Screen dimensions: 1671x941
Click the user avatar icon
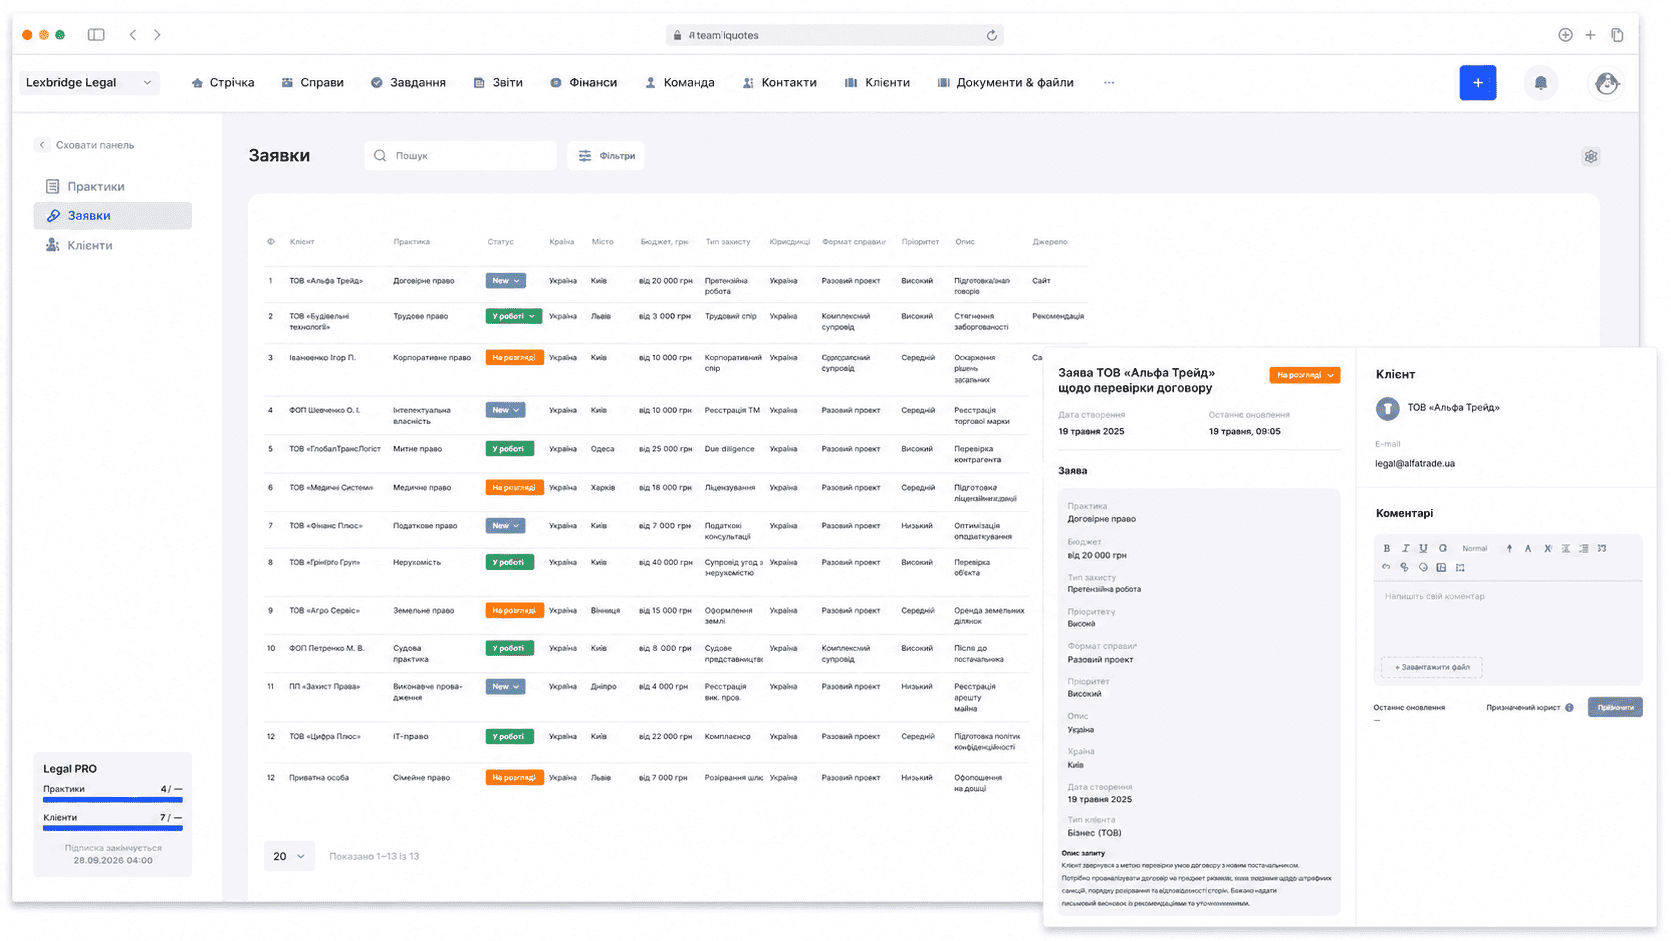tap(1607, 83)
